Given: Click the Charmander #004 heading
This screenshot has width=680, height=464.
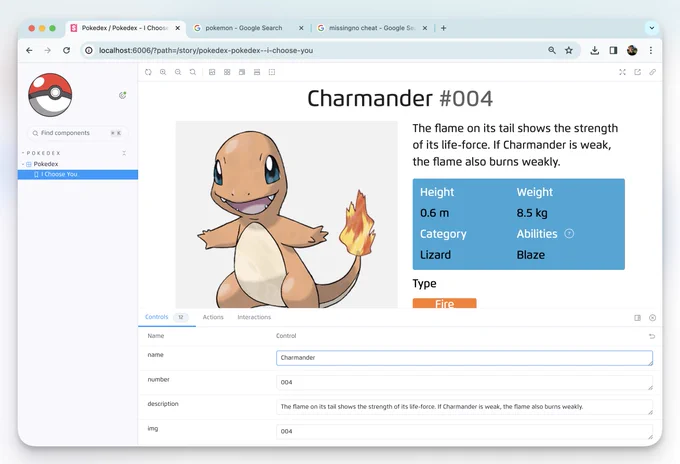Looking at the screenshot, I should (400, 98).
